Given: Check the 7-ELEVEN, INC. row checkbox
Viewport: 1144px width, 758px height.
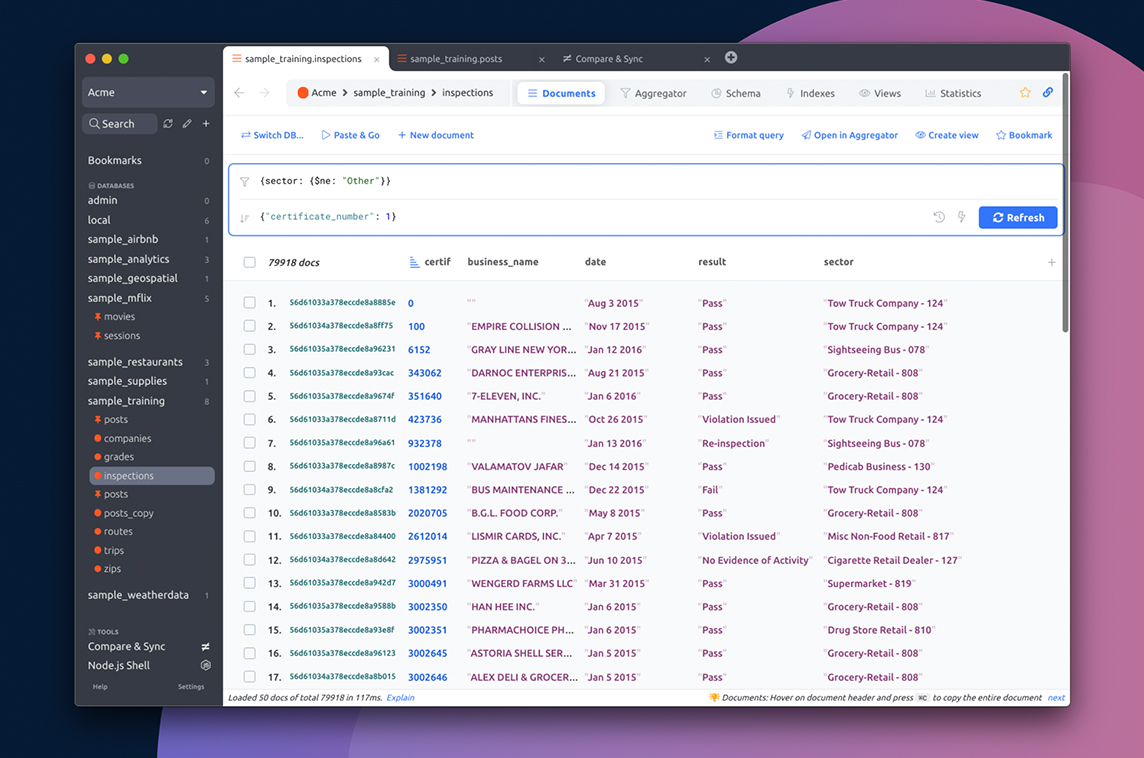Looking at the screenshot, I should [250, 396].
